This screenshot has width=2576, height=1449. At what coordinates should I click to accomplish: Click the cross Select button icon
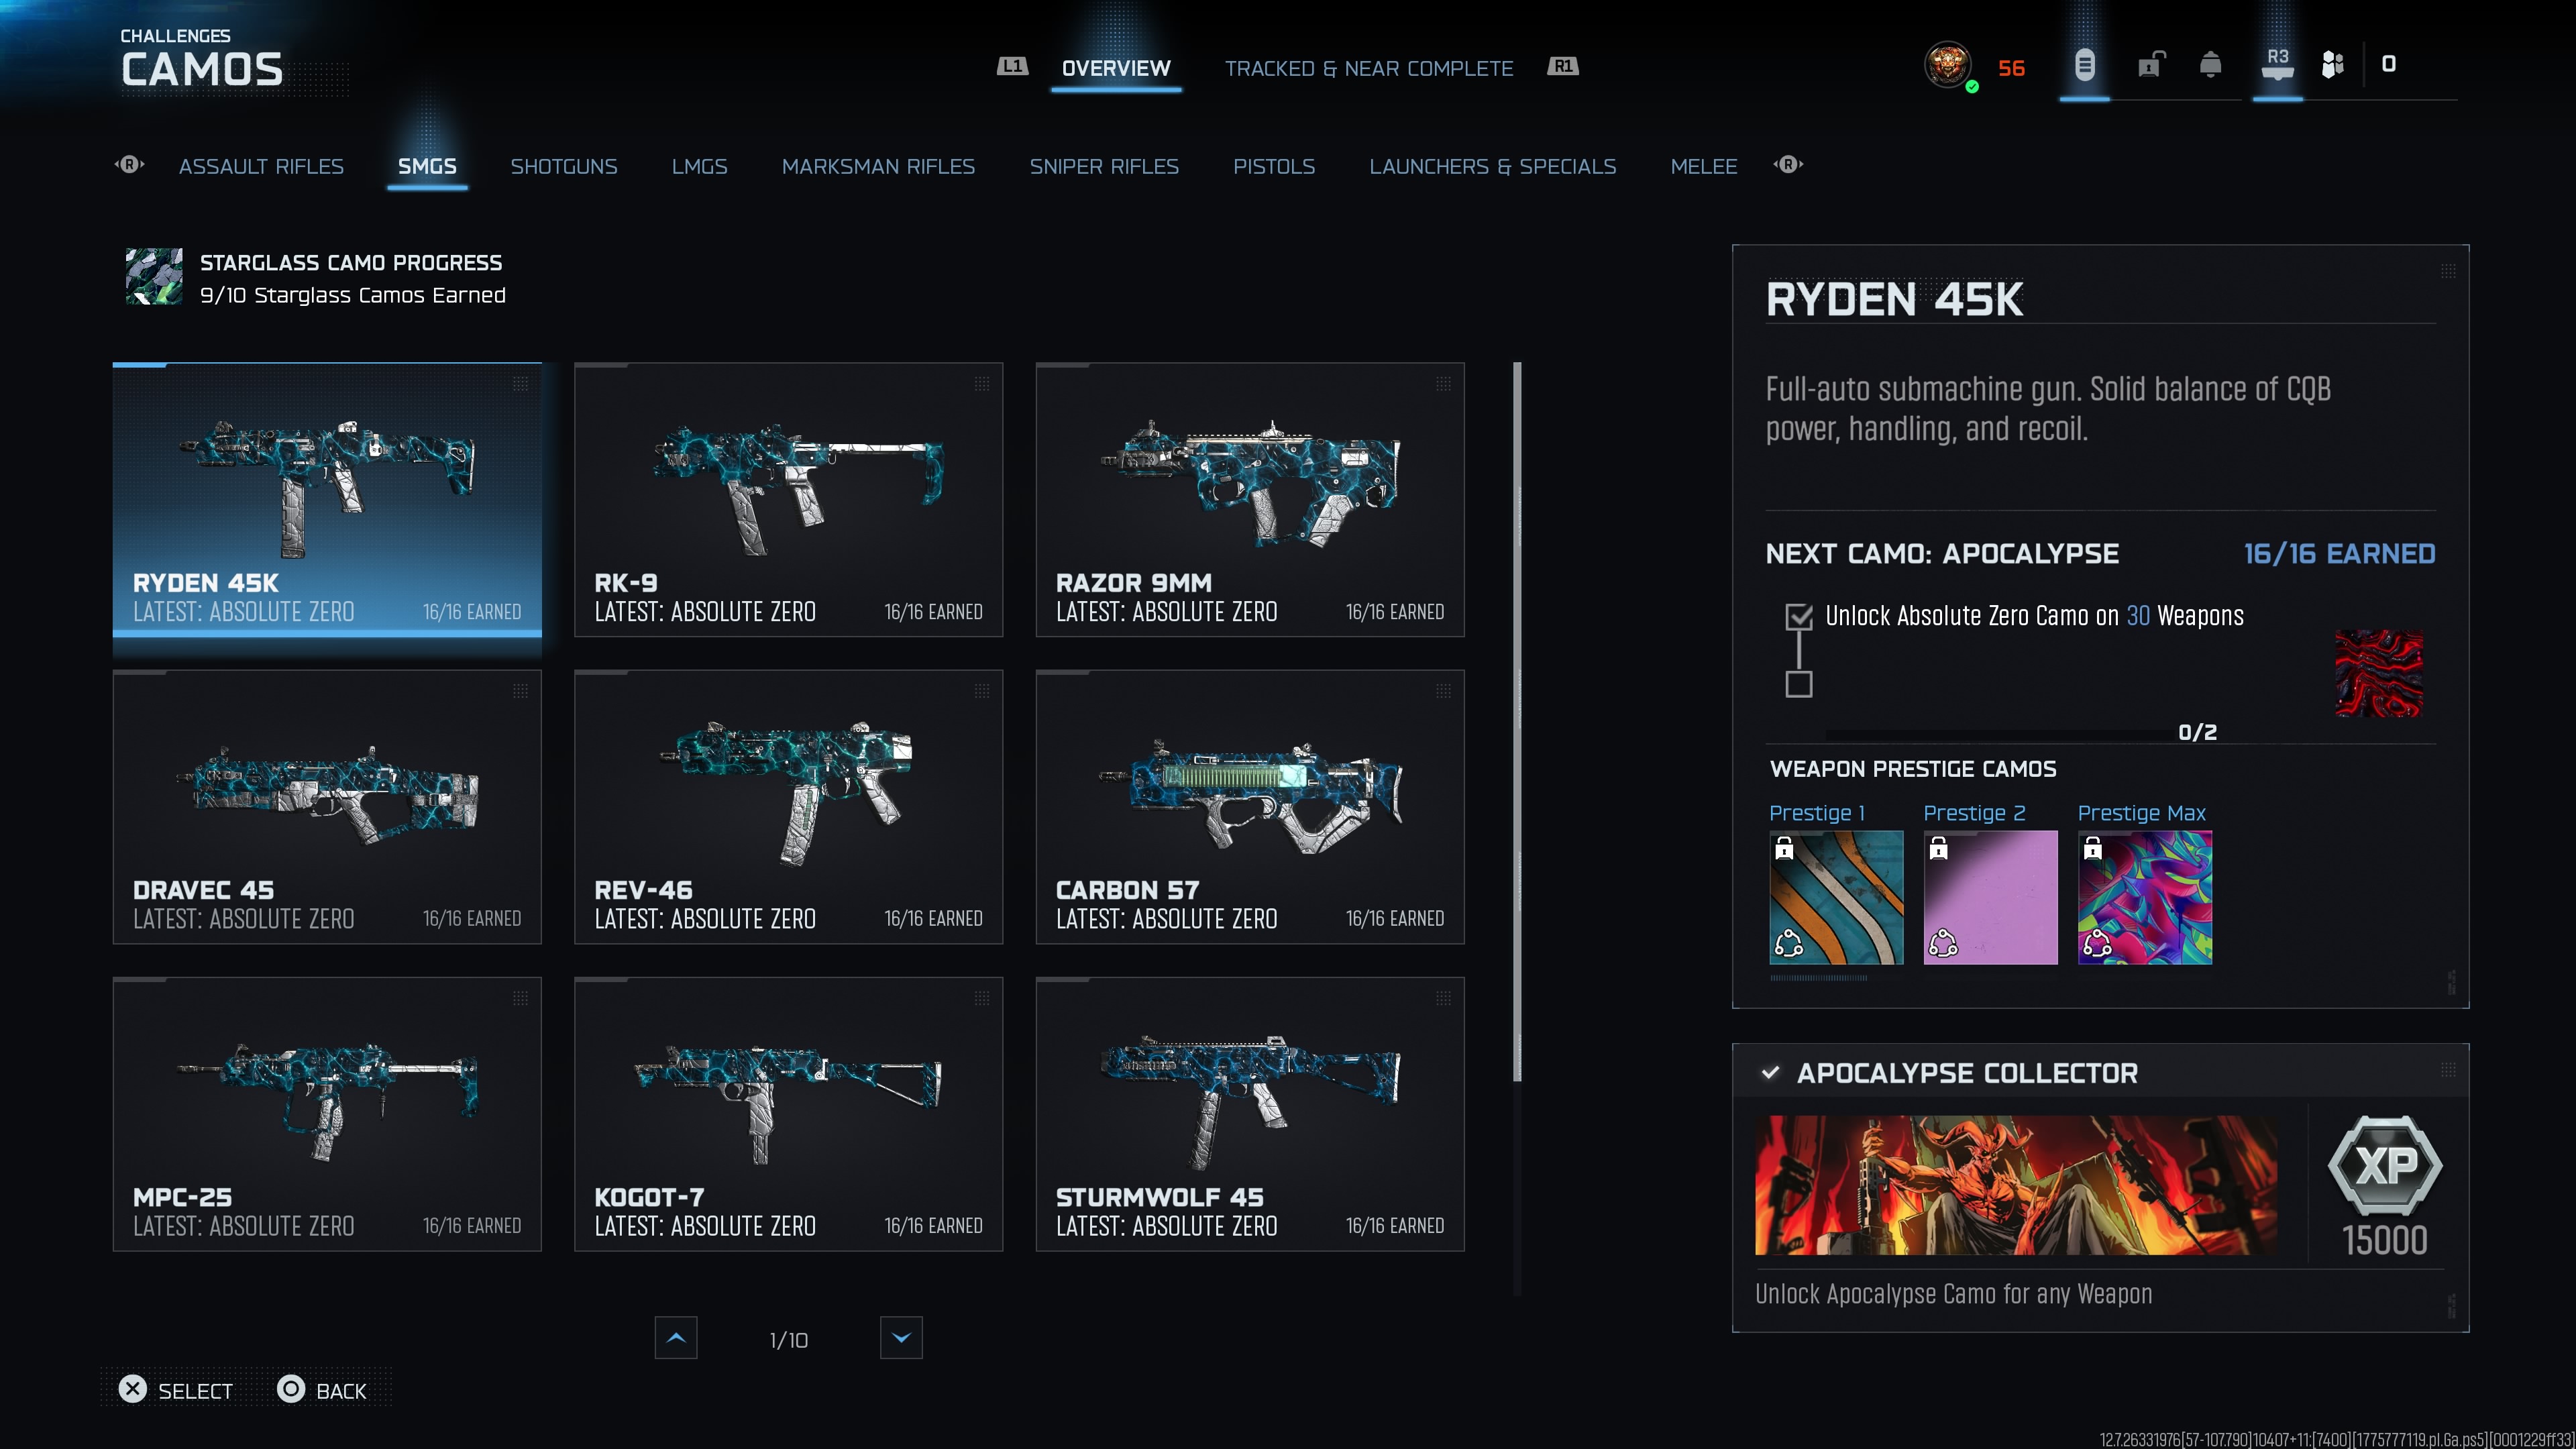click(133, 1389)
